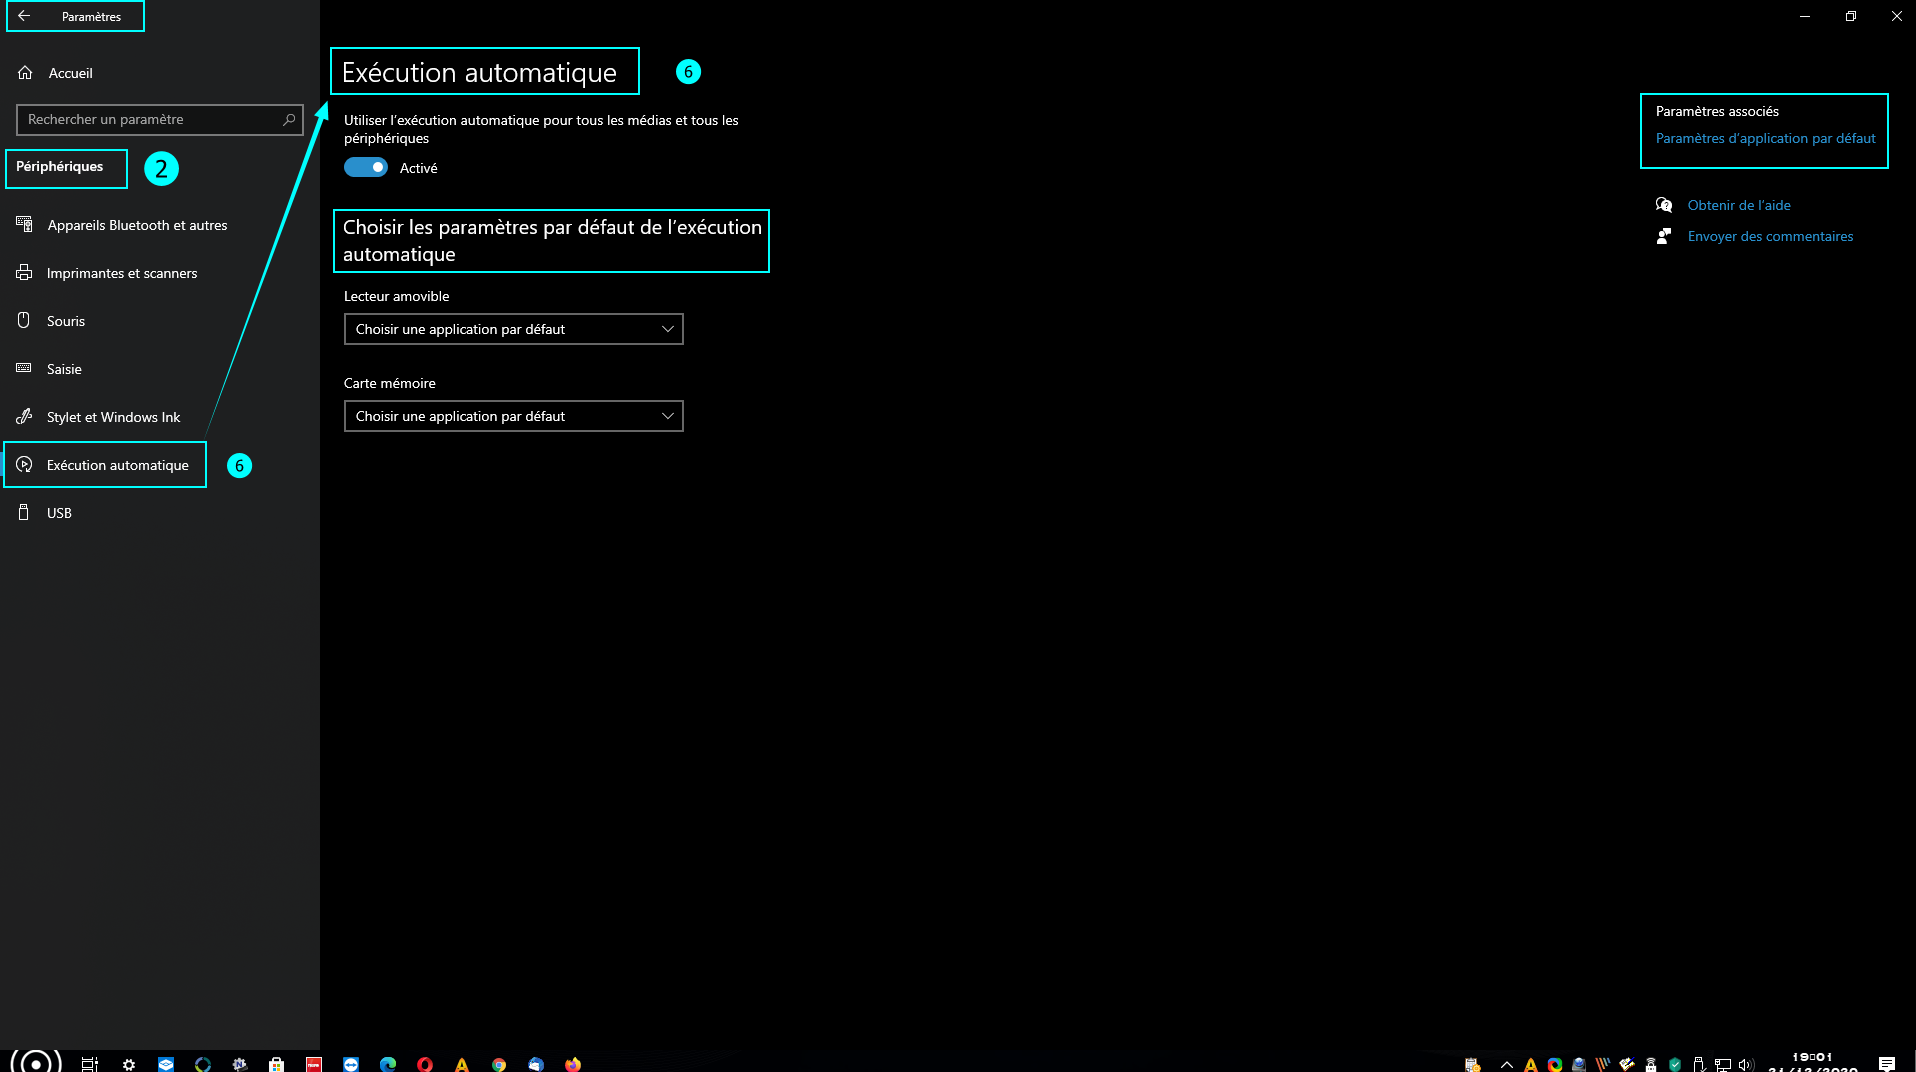Click the back arrow next to Paramètres

(24, 16)
